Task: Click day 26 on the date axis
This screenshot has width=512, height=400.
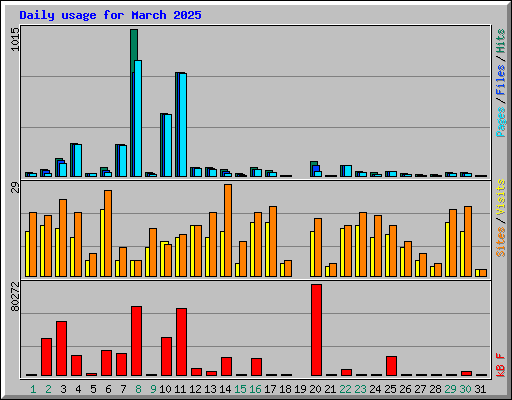Action: pyautogui.click(x=405, y=389)
